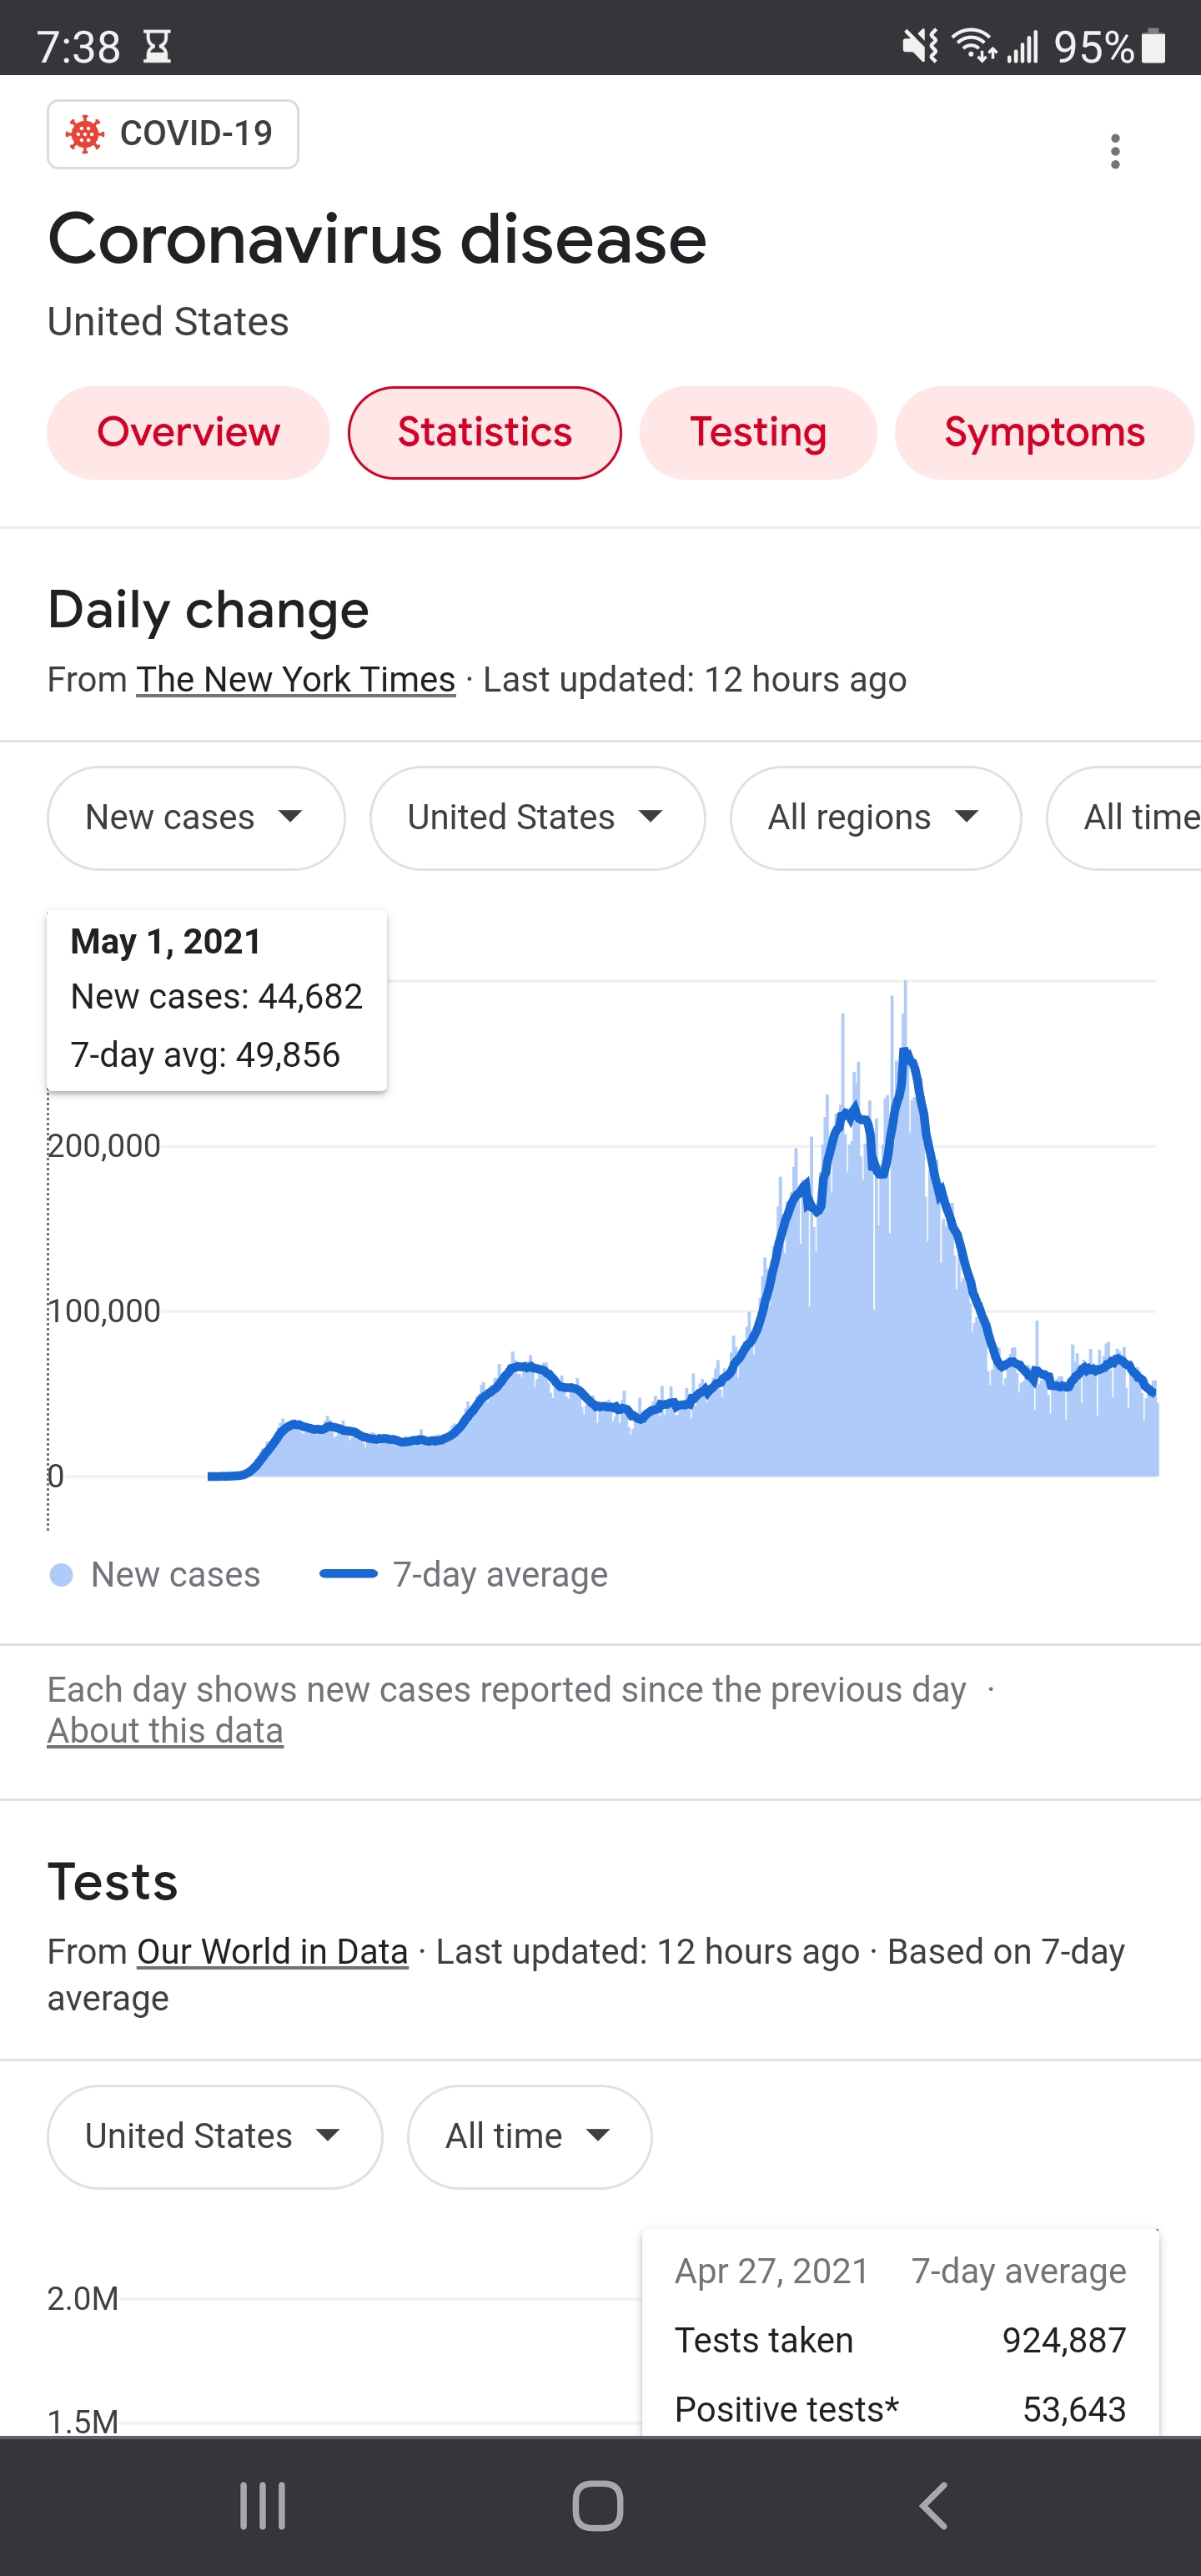Open the About this data link
The image size is (1201, 2576).
point(165,1731)
